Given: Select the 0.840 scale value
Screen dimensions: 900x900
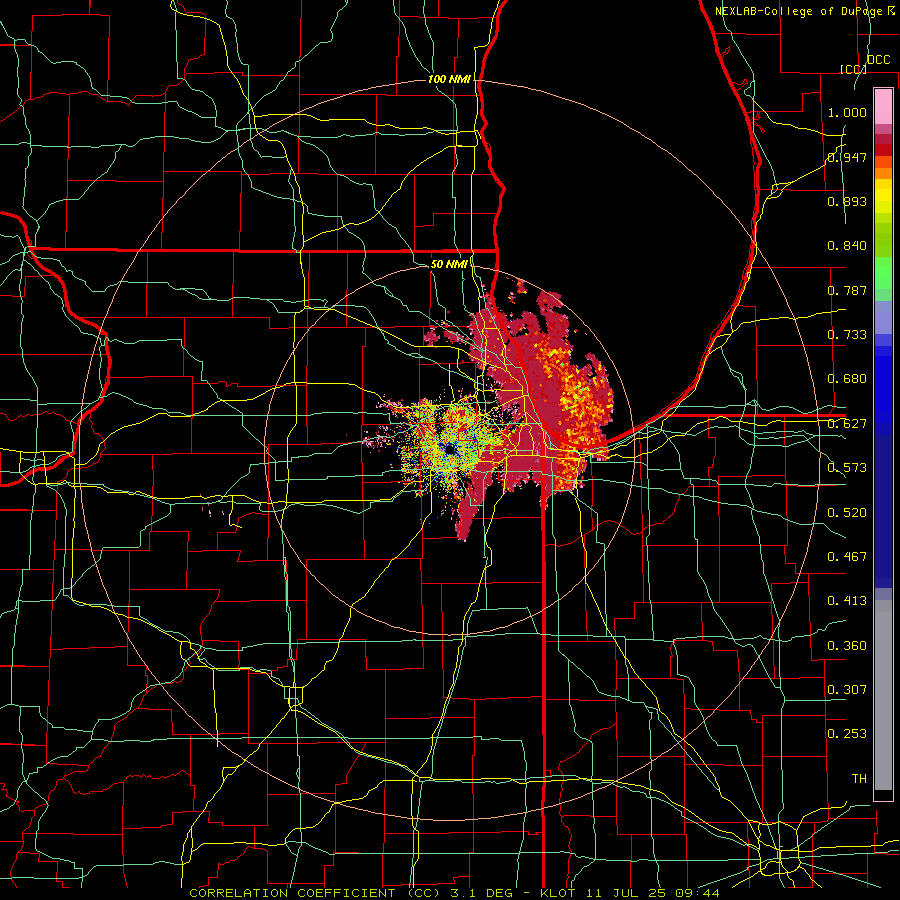Looking at the screenshot, I should [847, 246].
